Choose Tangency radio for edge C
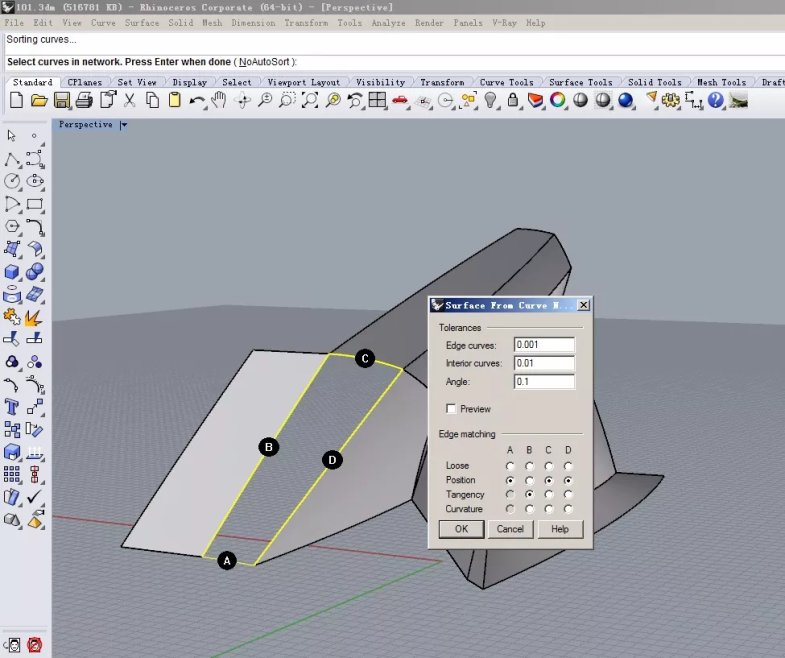 (x=549, y=495)
